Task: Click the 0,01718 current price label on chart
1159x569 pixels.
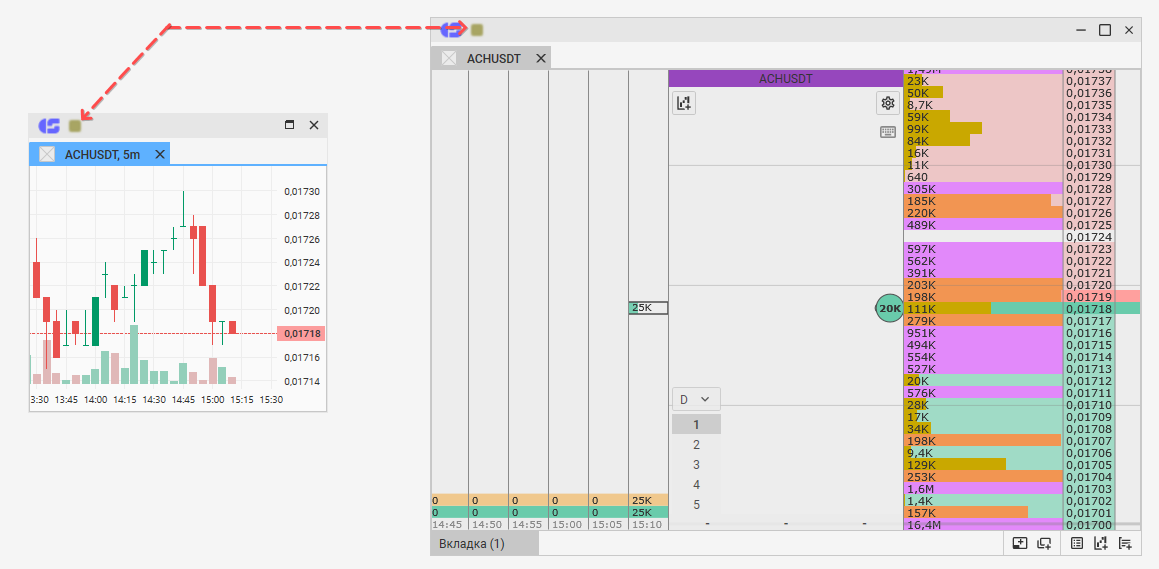Action: click(x=301, y=334)
